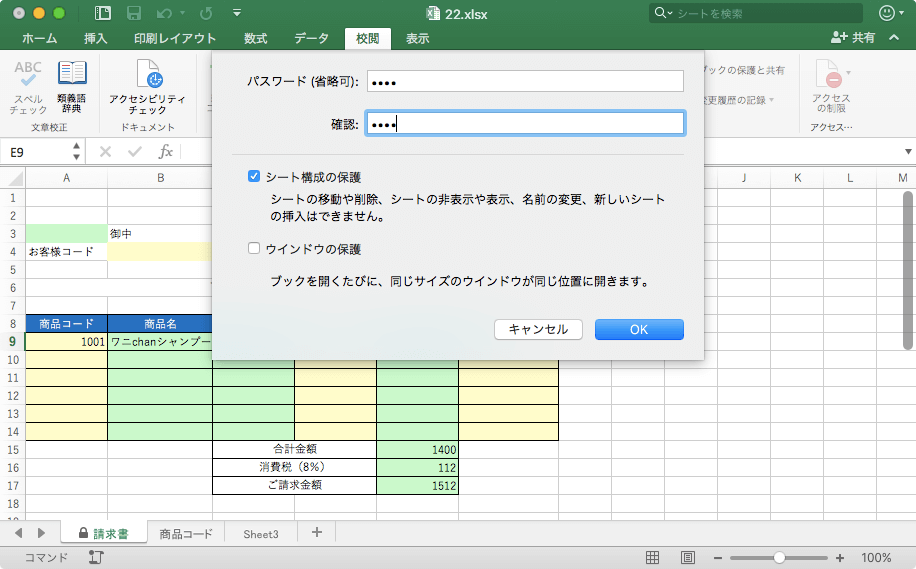Click OK in the protection dialog
This screenshot has height=569, width=916.
click(x=639, y=329)
